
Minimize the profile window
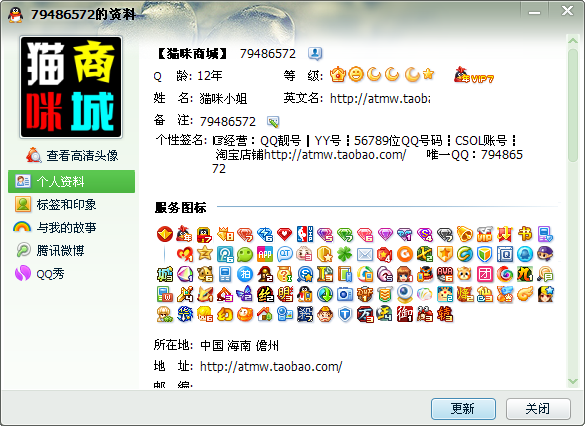(534, 13)
